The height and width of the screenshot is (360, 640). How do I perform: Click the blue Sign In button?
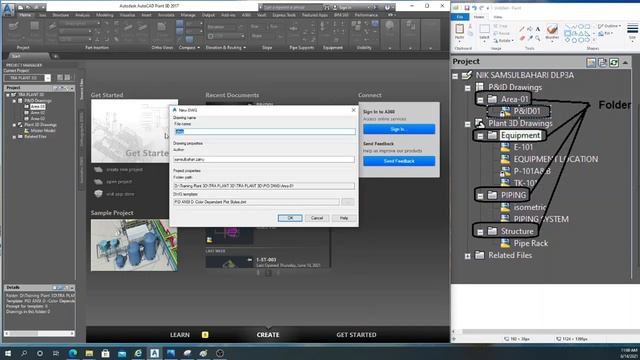click(x=399, y=129)
